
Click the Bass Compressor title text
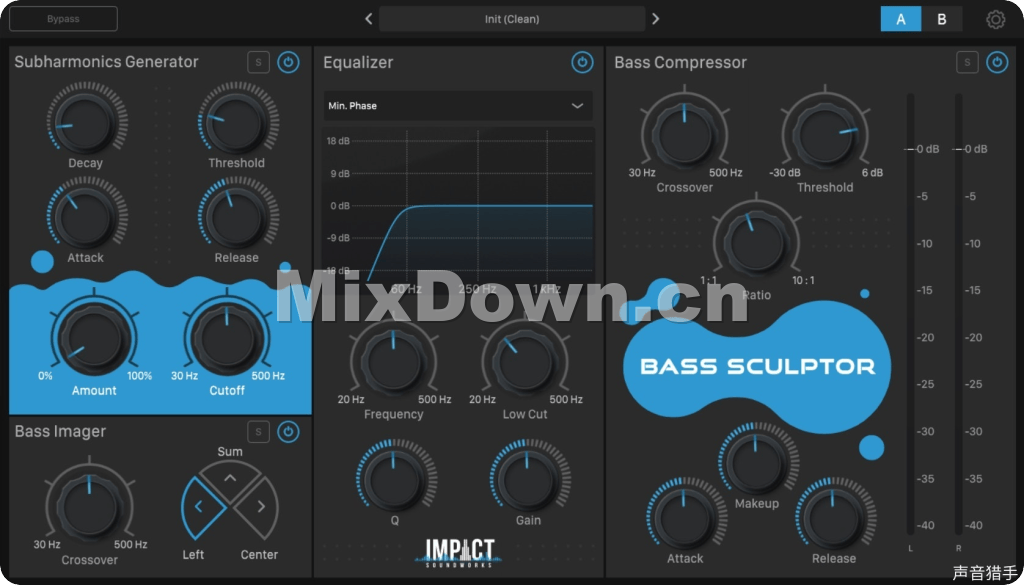click(x=680, y=63)
